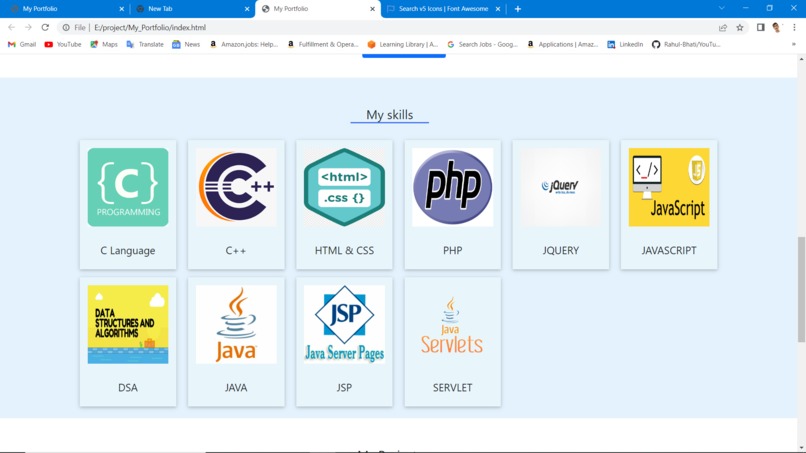Open the Amazon.jobs Help bookmark
Image resolution: width=806 pixels, height=453 pixels.
244,44
